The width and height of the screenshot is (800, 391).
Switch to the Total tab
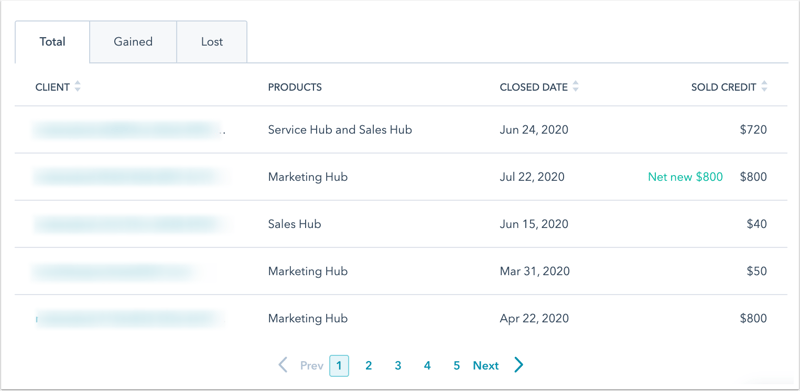(x=53, y=42)
